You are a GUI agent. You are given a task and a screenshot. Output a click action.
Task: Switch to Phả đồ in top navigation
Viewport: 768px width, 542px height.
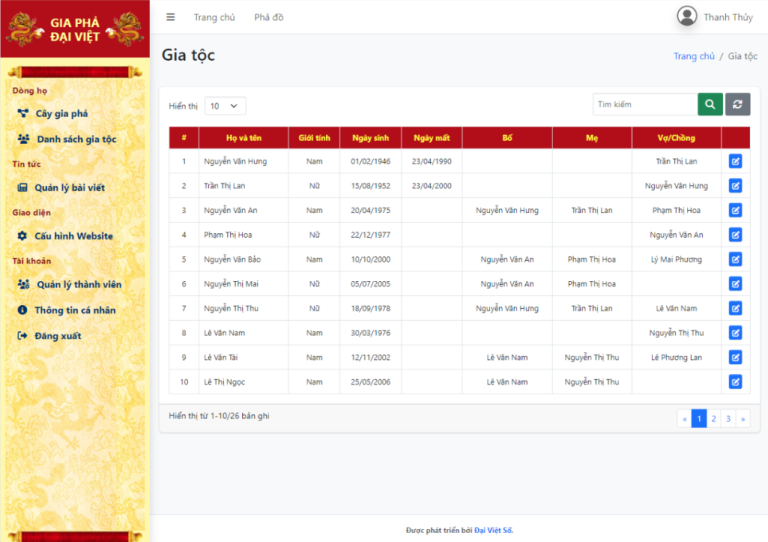(x=268, y=17)
